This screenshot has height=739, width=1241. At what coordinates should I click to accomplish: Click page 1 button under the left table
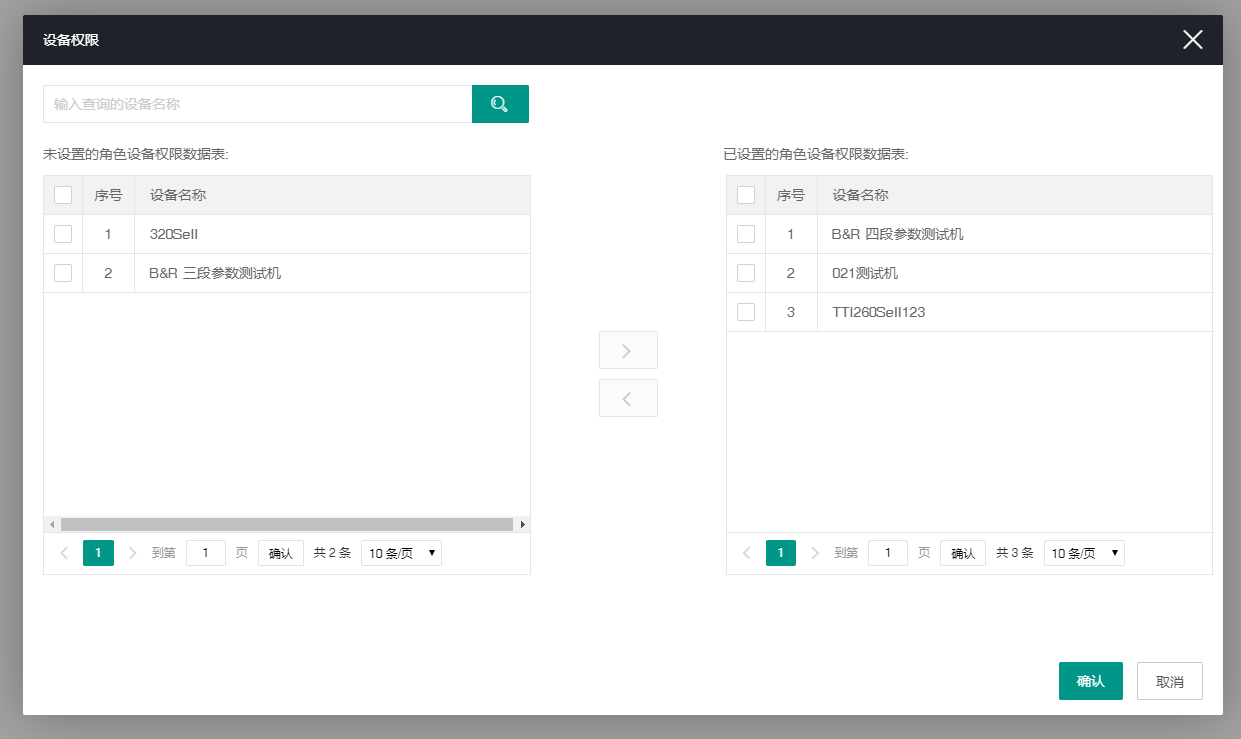point(98,552)
